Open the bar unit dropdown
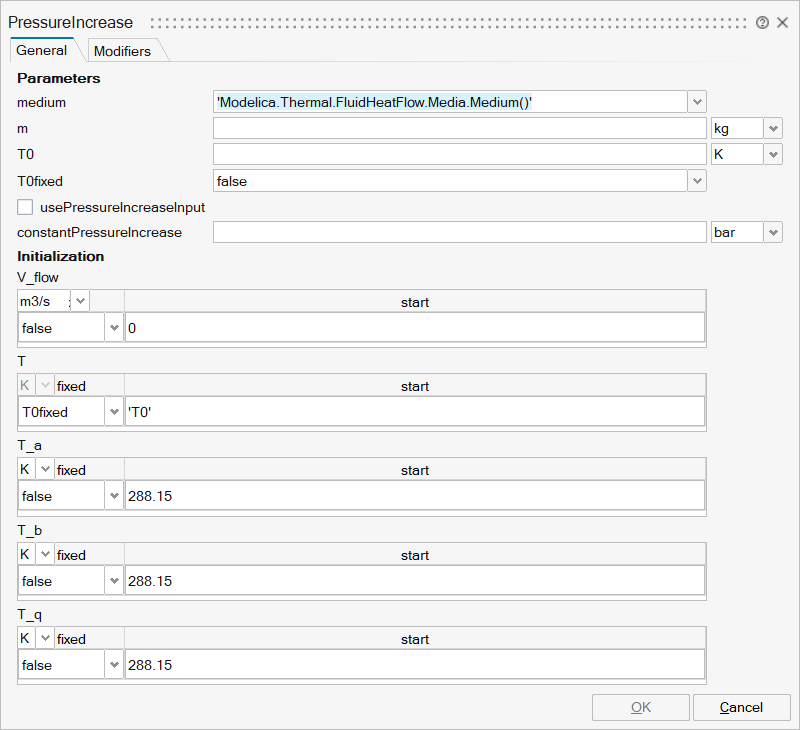Viewport: 800px width, 730px height. [773, 232]
